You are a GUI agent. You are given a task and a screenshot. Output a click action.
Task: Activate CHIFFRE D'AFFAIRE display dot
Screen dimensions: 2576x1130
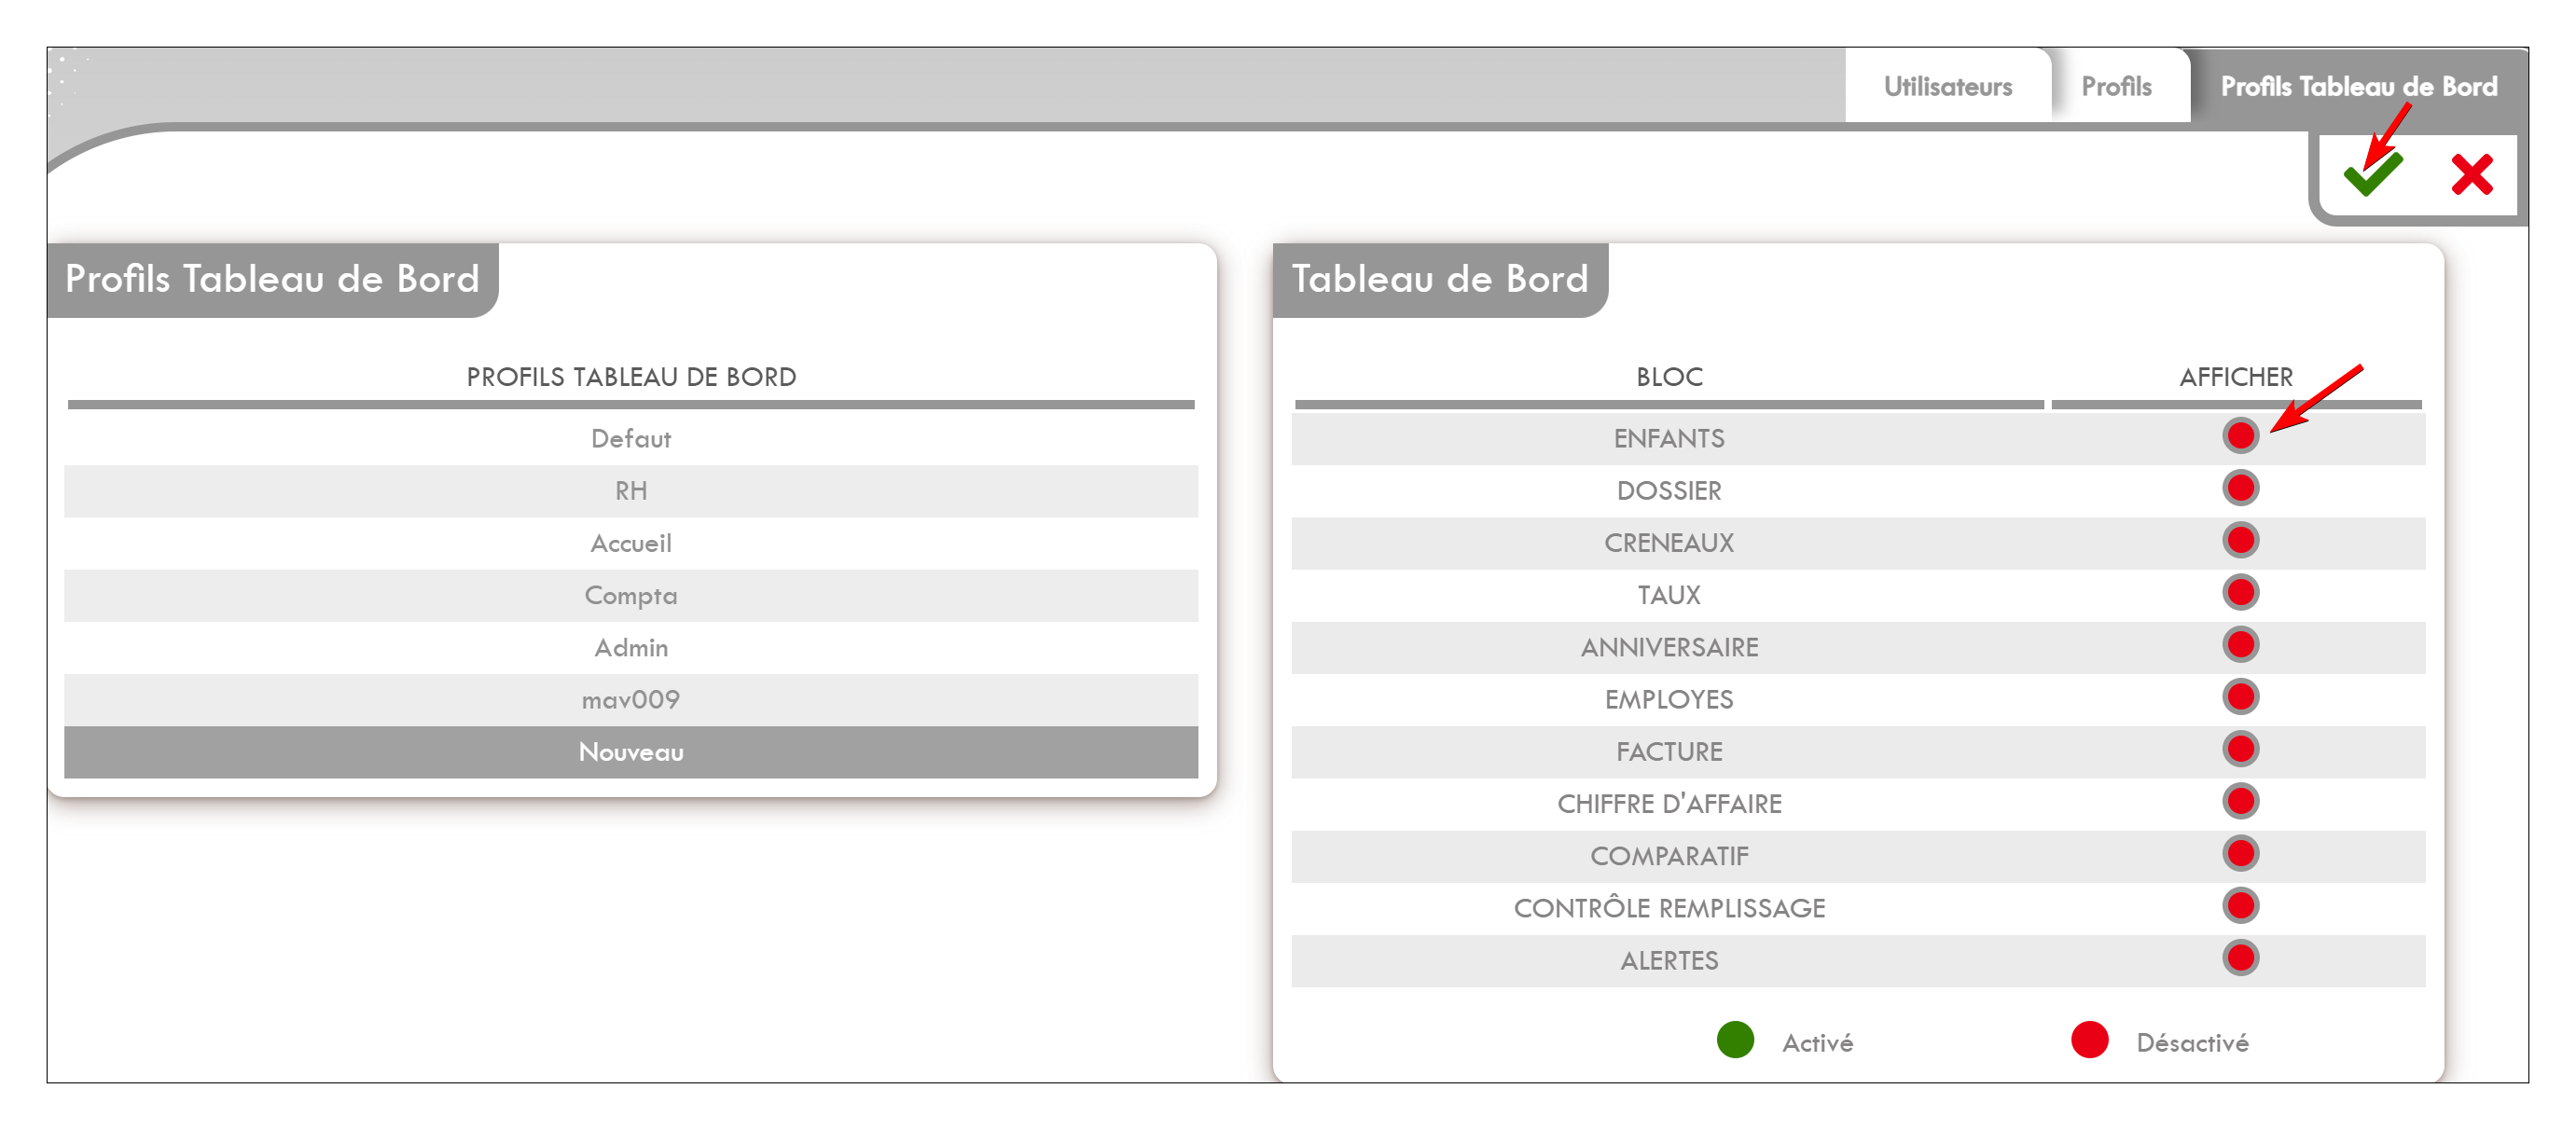[2240, 801]
